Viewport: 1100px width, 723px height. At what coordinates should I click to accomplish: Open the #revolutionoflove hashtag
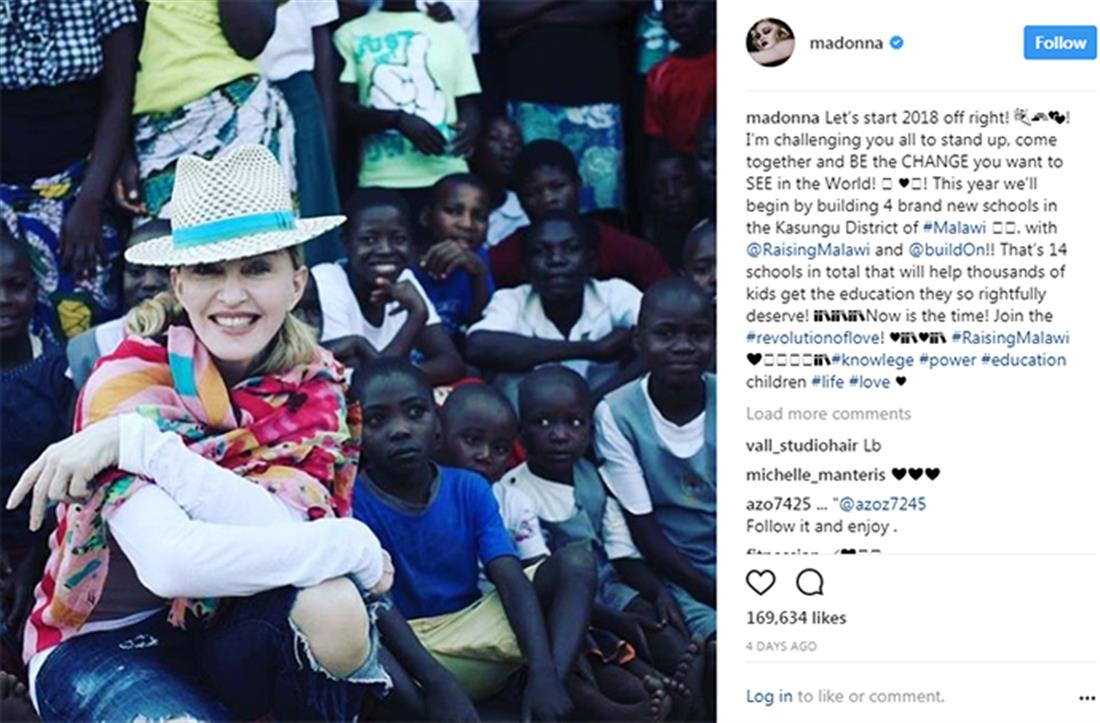pos(814,338)
